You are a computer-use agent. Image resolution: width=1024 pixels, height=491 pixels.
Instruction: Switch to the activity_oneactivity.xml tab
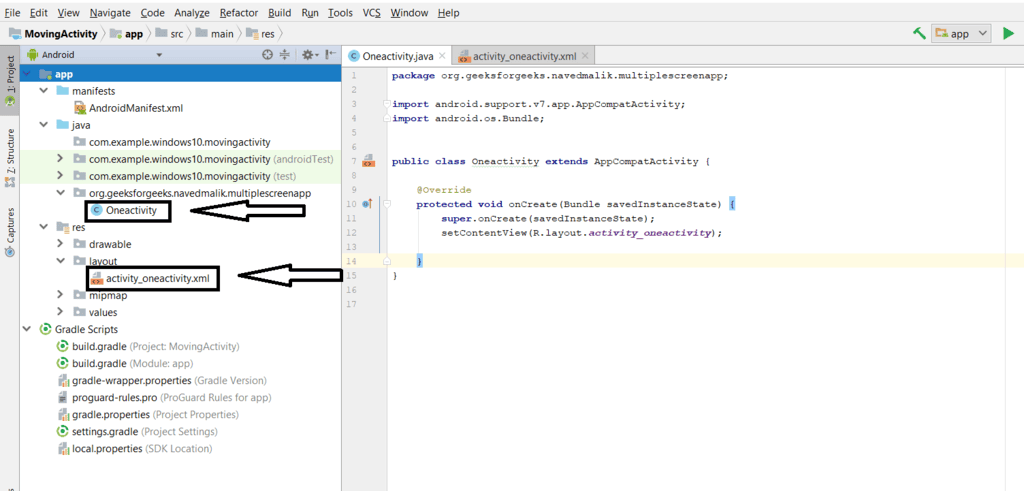click(x=524, y=56)
